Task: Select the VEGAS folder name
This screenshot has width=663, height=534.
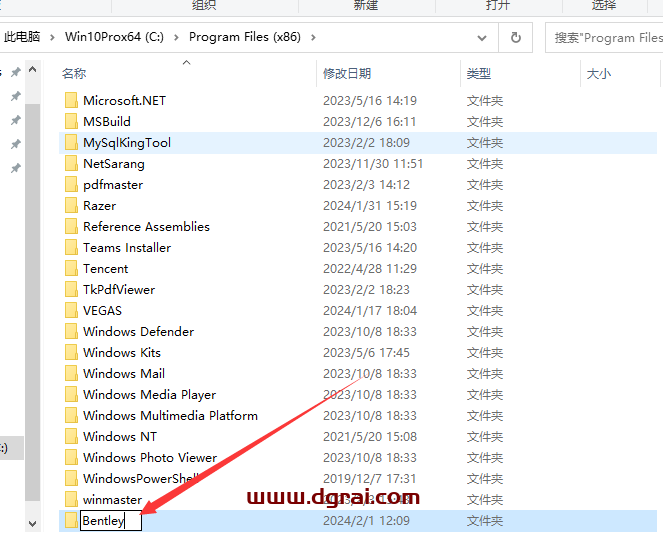Action: pyautogui.click(x=102, y=310)
